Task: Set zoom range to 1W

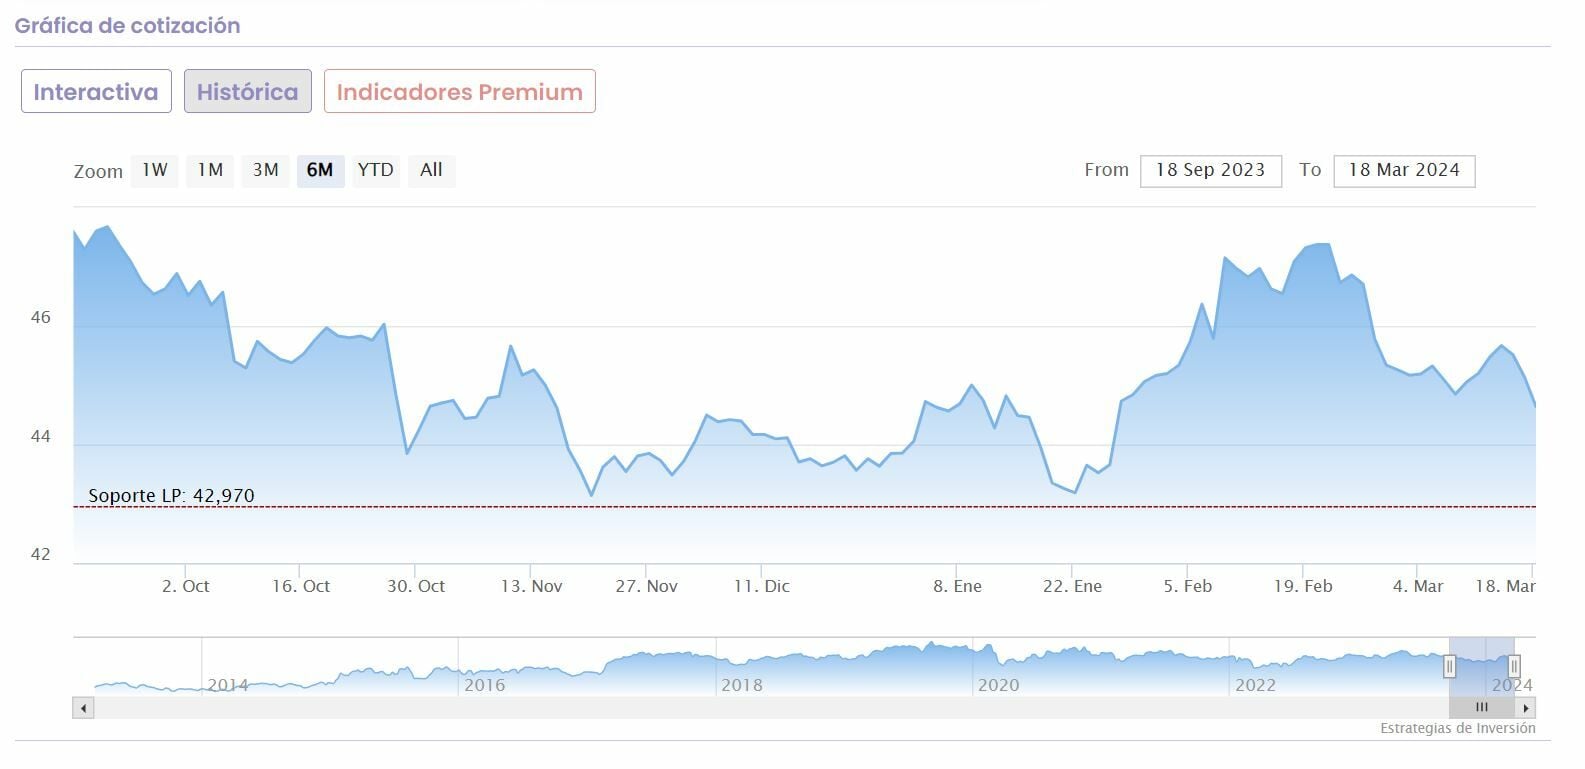Action: (154, 170)
